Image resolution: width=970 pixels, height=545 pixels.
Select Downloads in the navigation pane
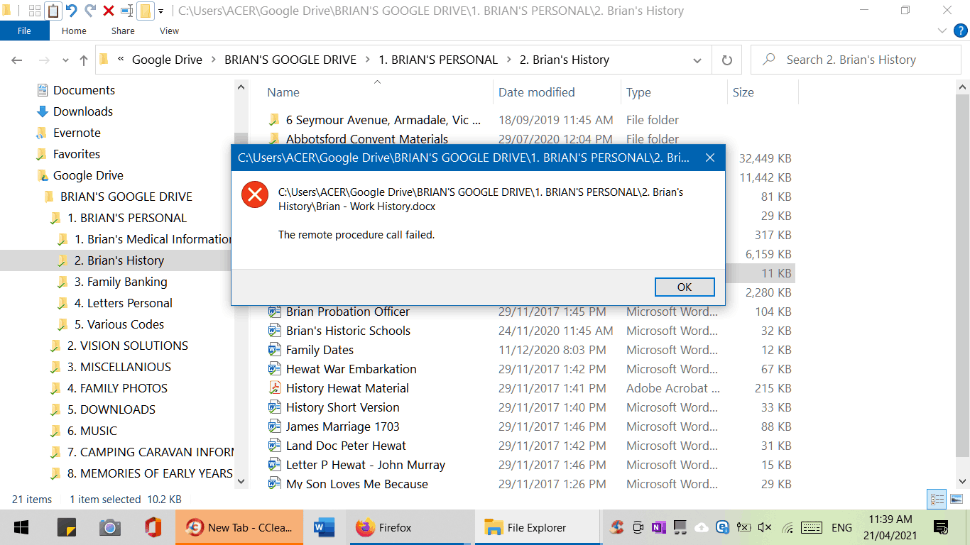click(x=82, y=111)
